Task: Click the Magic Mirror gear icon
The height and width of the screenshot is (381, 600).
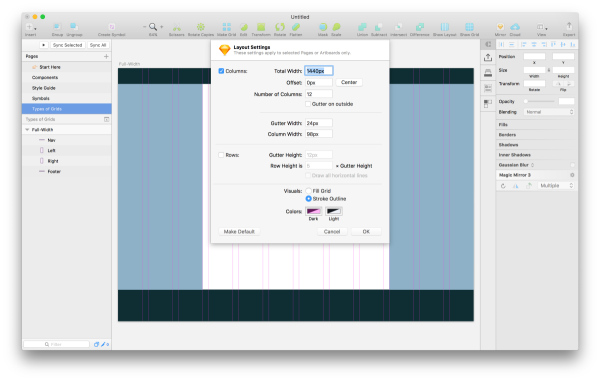Action: [x=572, y=175]
